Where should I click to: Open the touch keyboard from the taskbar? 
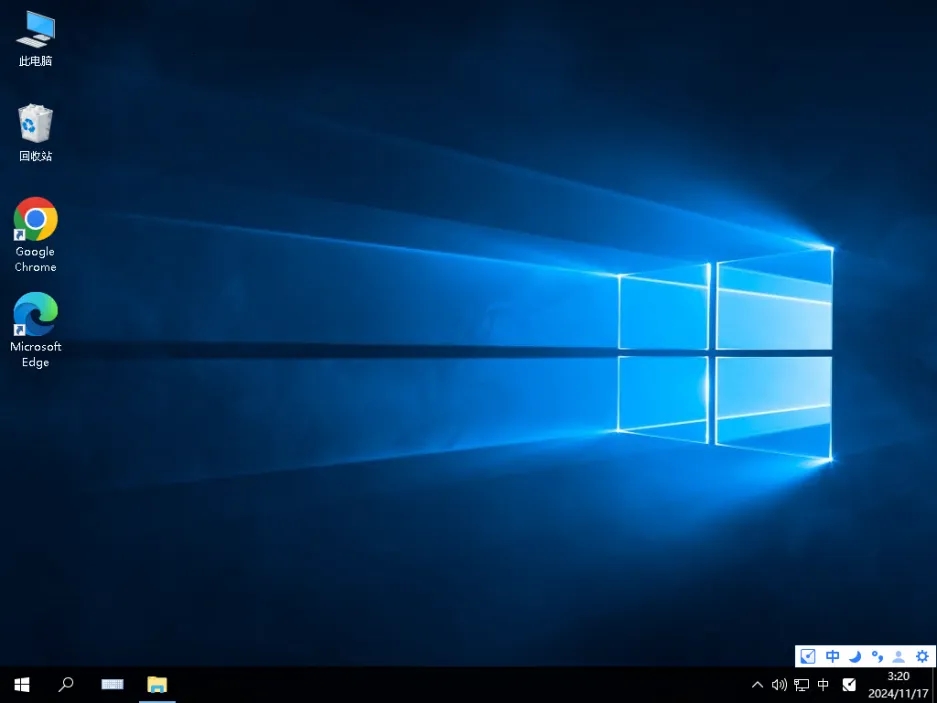pos(112,684)
